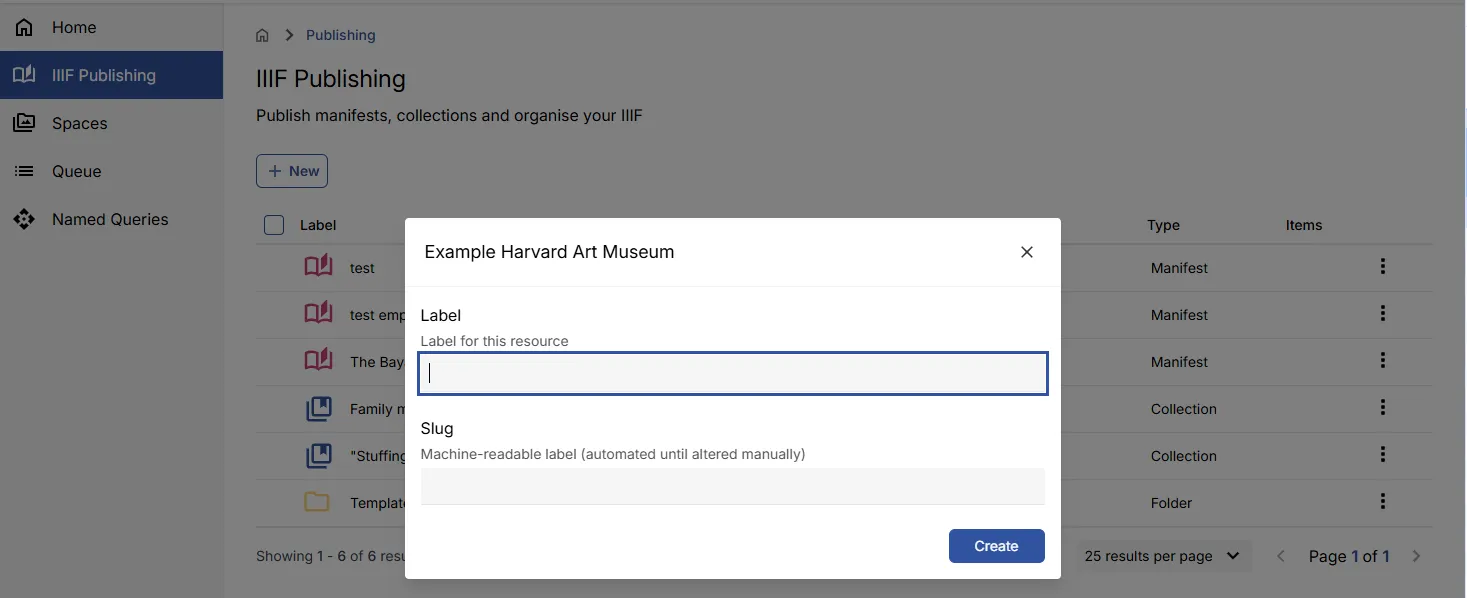
Task: Open the 25 results per page dropdown
Action: coord(1163,555)
